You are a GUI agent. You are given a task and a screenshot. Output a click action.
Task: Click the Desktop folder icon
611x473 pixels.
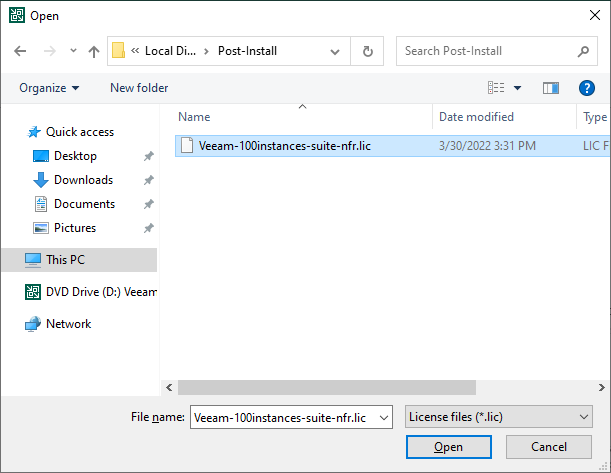41,156
